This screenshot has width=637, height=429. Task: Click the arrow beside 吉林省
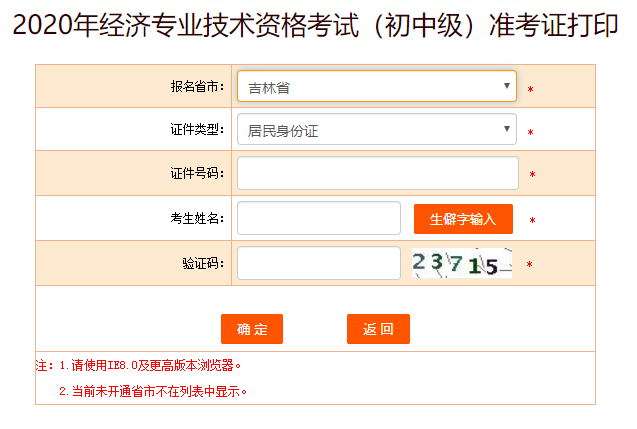pyautogui.click(x=507, y=86)
